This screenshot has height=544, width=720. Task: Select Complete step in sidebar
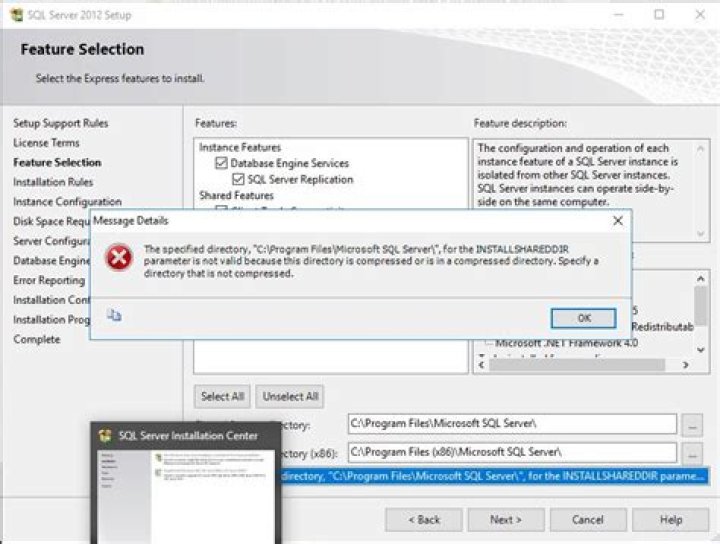pos(37,339)
